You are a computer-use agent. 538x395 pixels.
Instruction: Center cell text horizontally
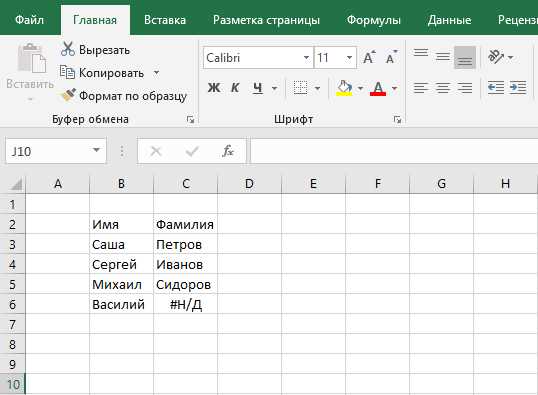[x=443, y=88]
